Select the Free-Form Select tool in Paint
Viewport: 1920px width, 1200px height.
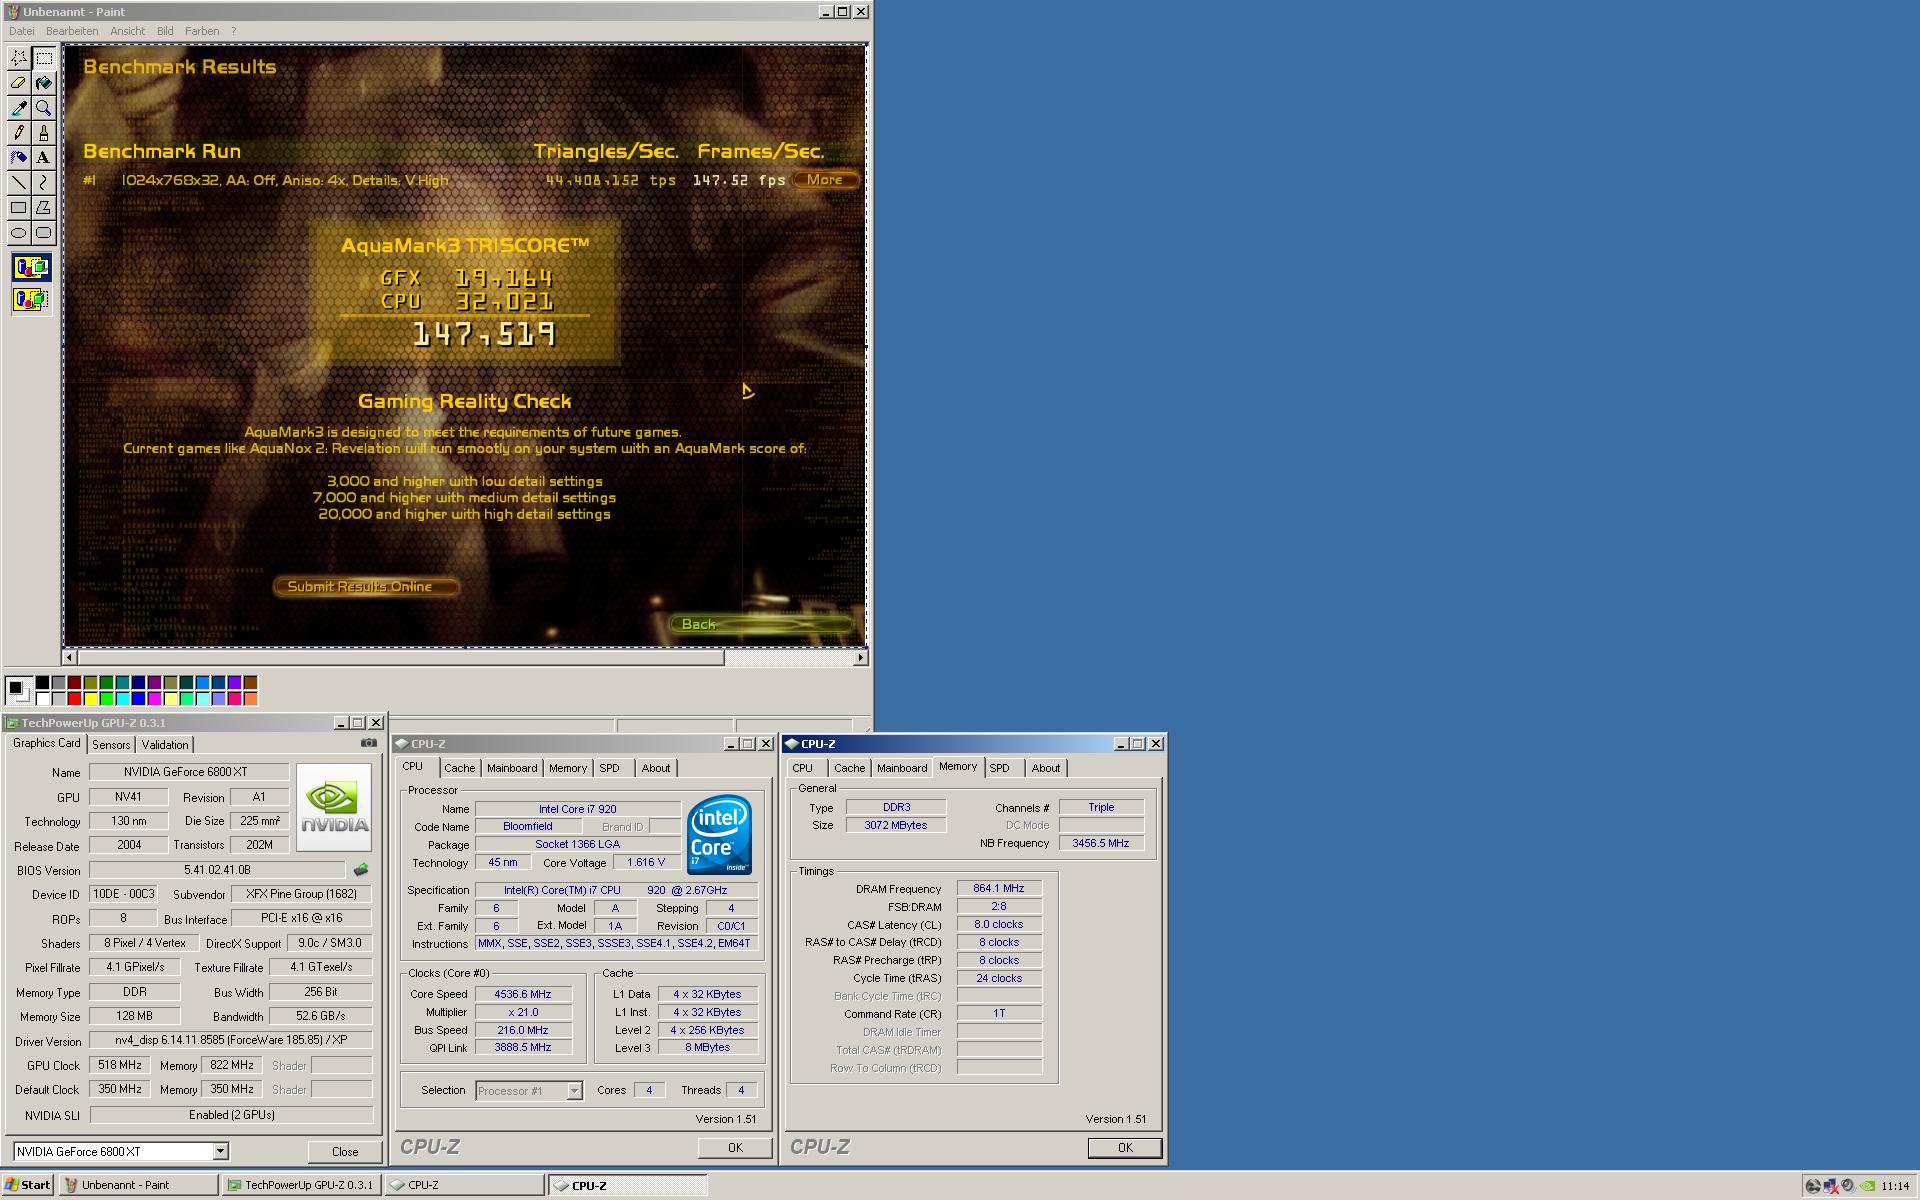coord(19,58)
